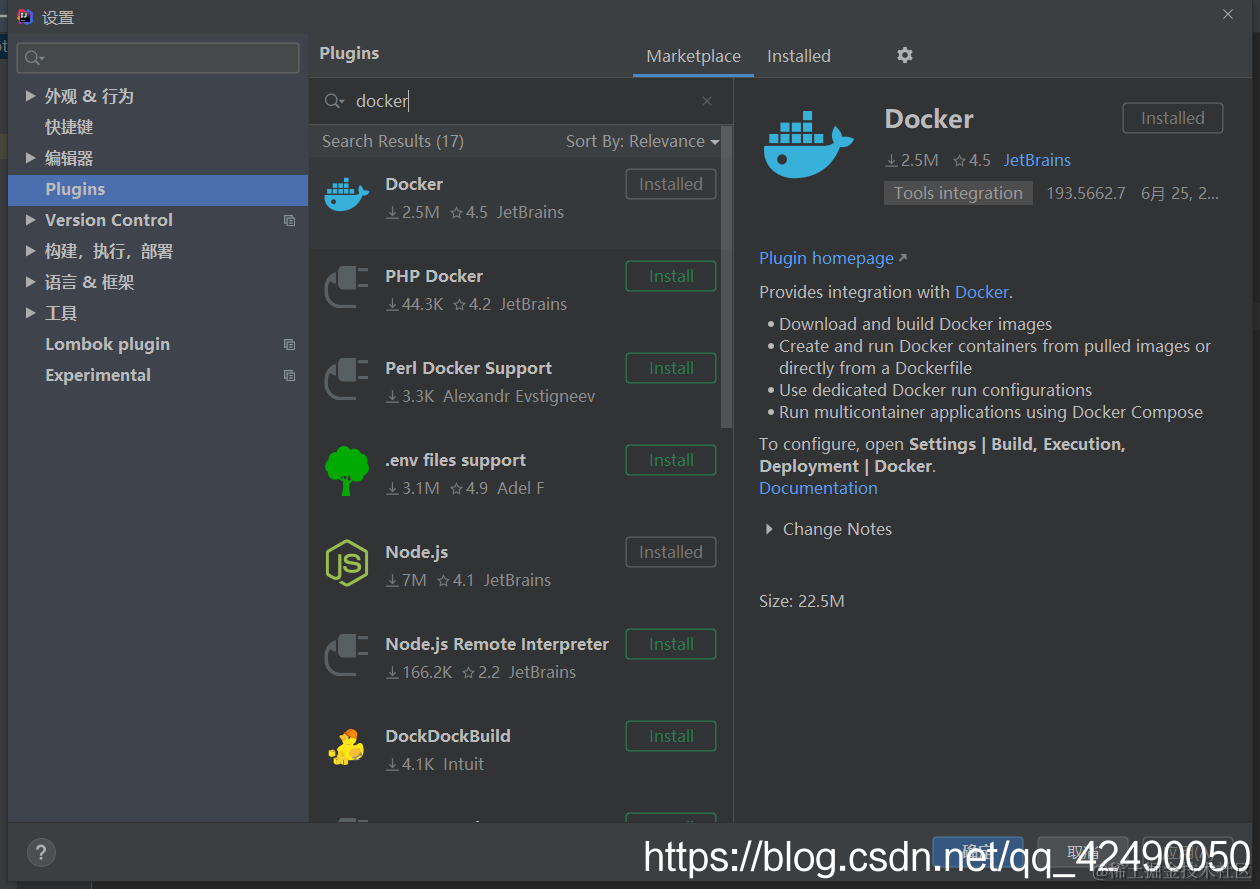Expand the Change Notes section
The width and height of the screenshot is (1260, 889).
coord(769,529)
